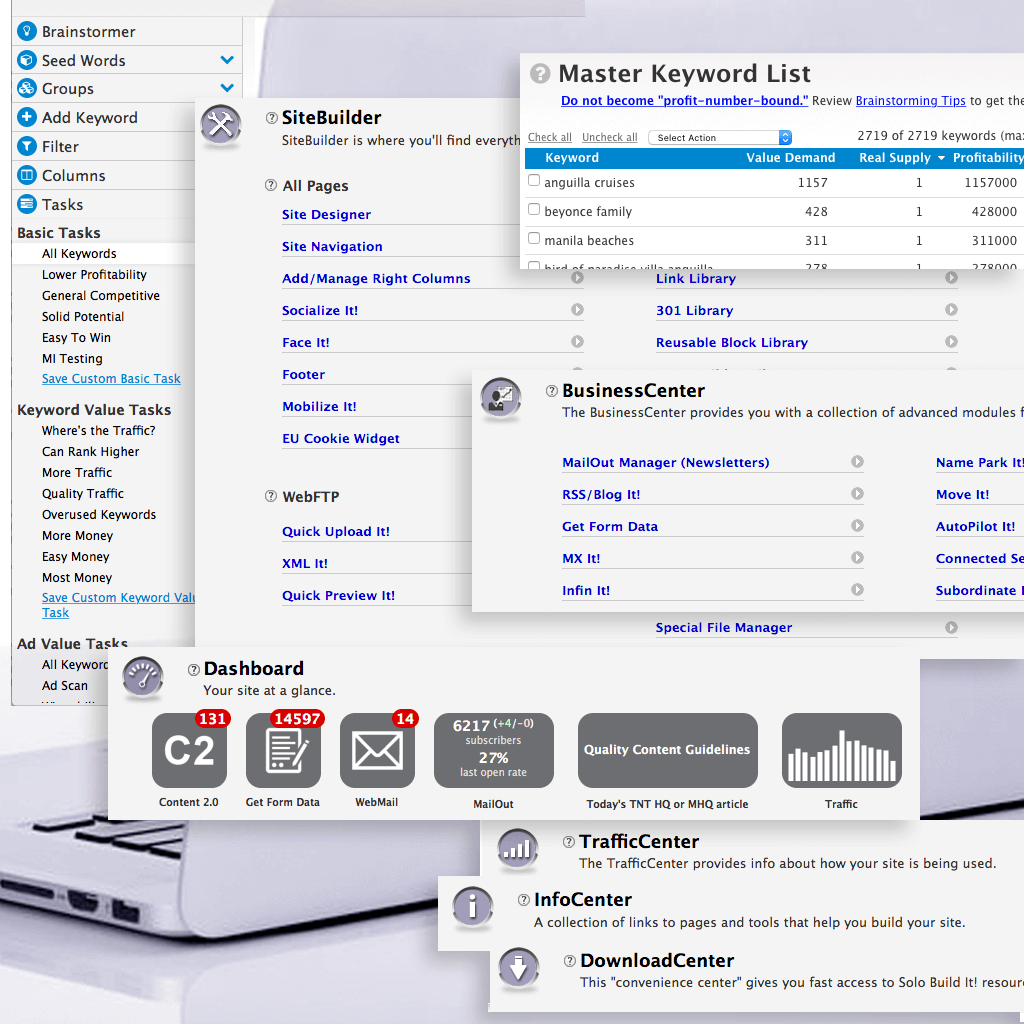
Task: Click the TrafficCenter bar chart icon
Action: (517, 849)
